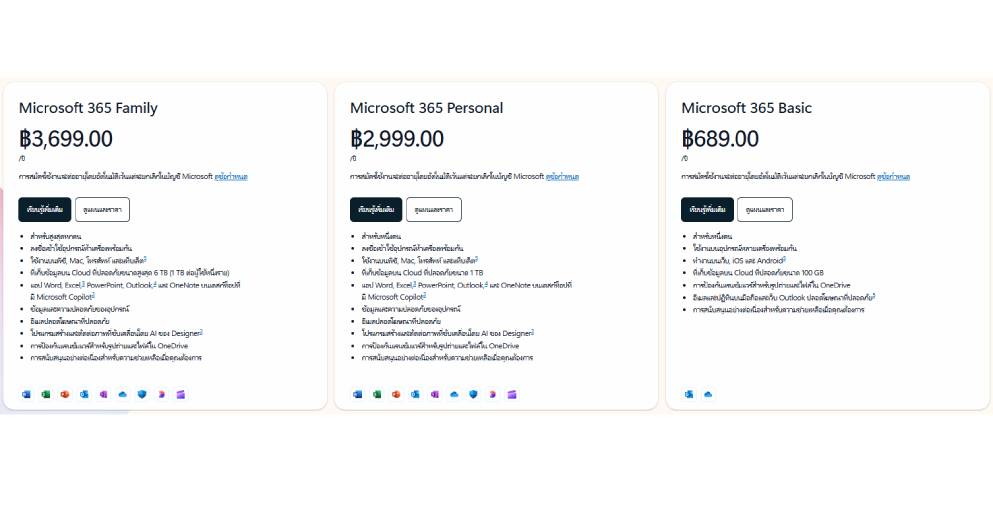Click the PowerPoint icon in Family plan

click(x=65, y=394)
